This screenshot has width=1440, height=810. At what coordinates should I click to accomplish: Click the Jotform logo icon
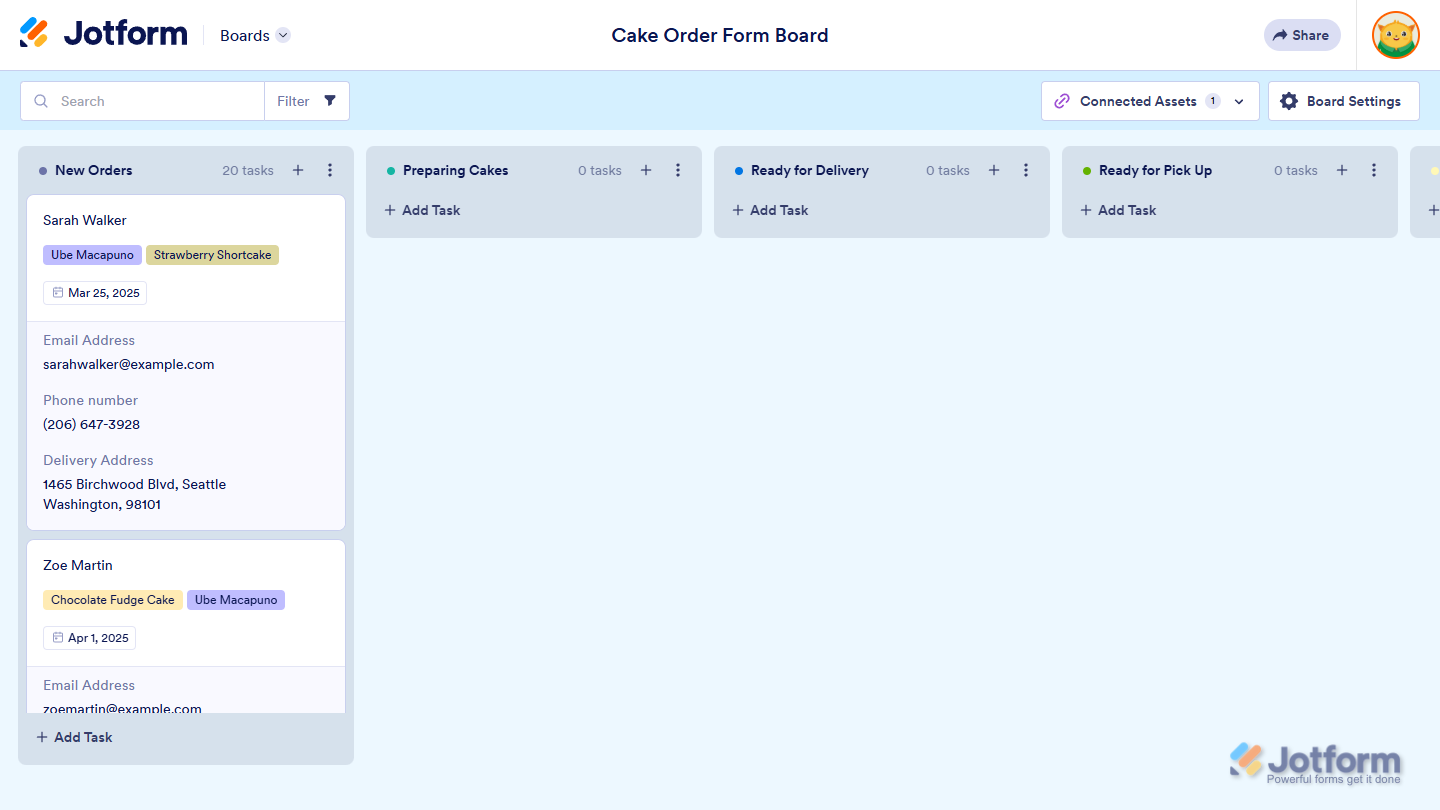point(34,33)
